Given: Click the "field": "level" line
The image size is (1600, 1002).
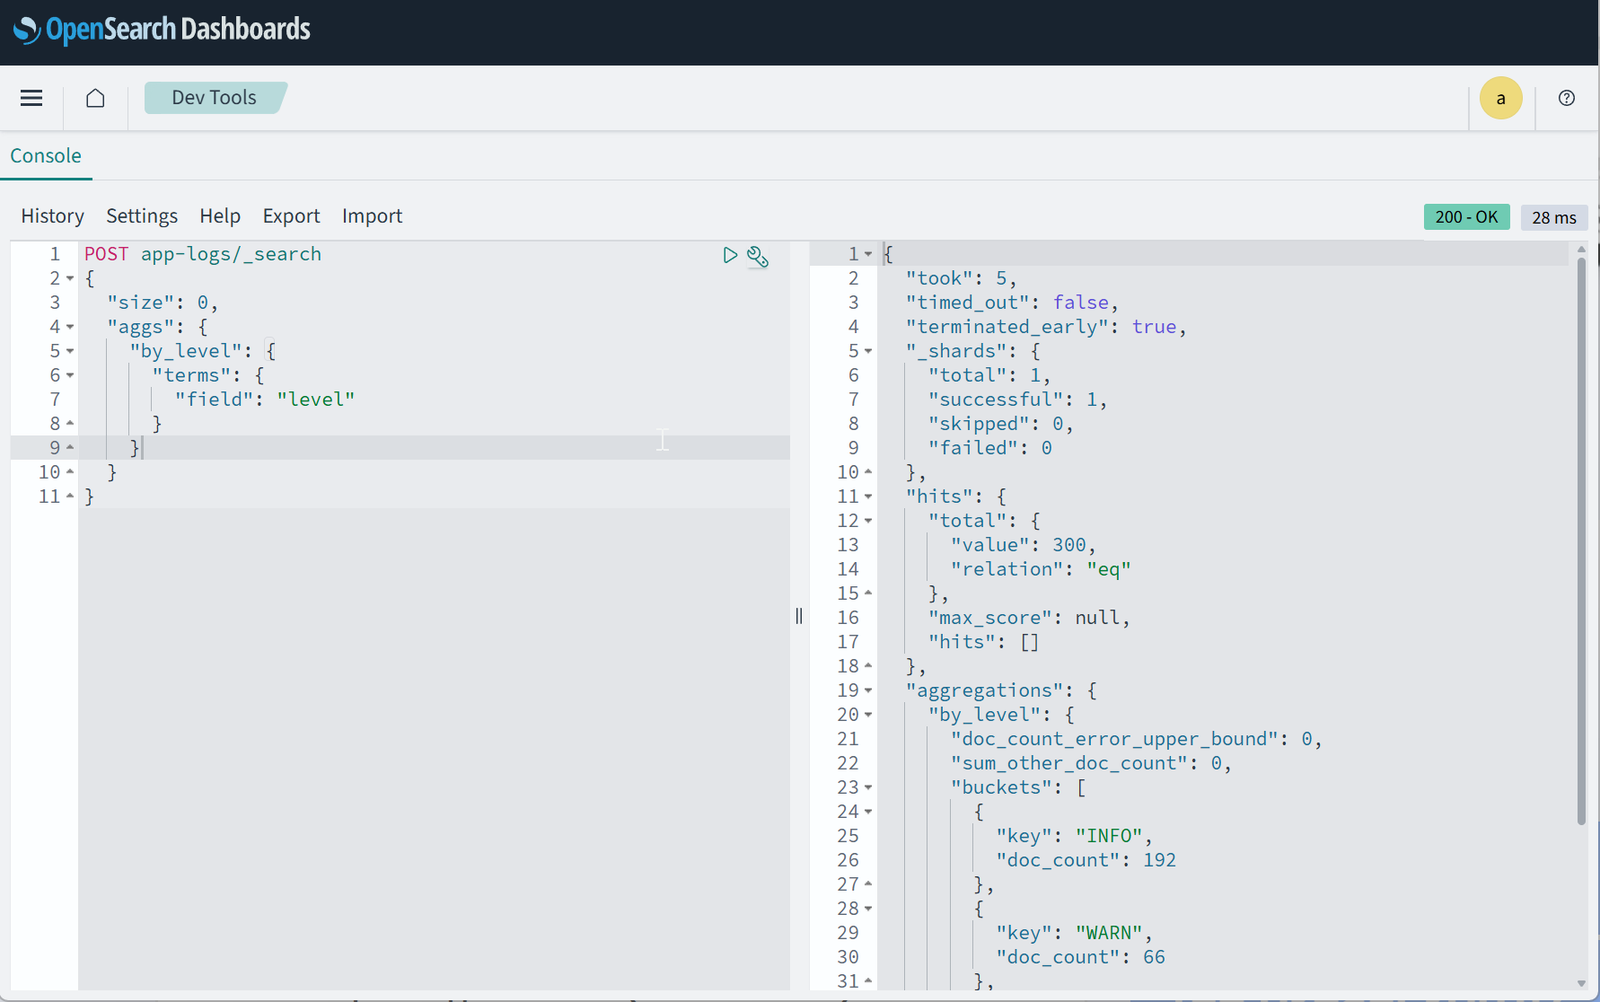Looking at the screenshot, I should click(x=265, y=400).
